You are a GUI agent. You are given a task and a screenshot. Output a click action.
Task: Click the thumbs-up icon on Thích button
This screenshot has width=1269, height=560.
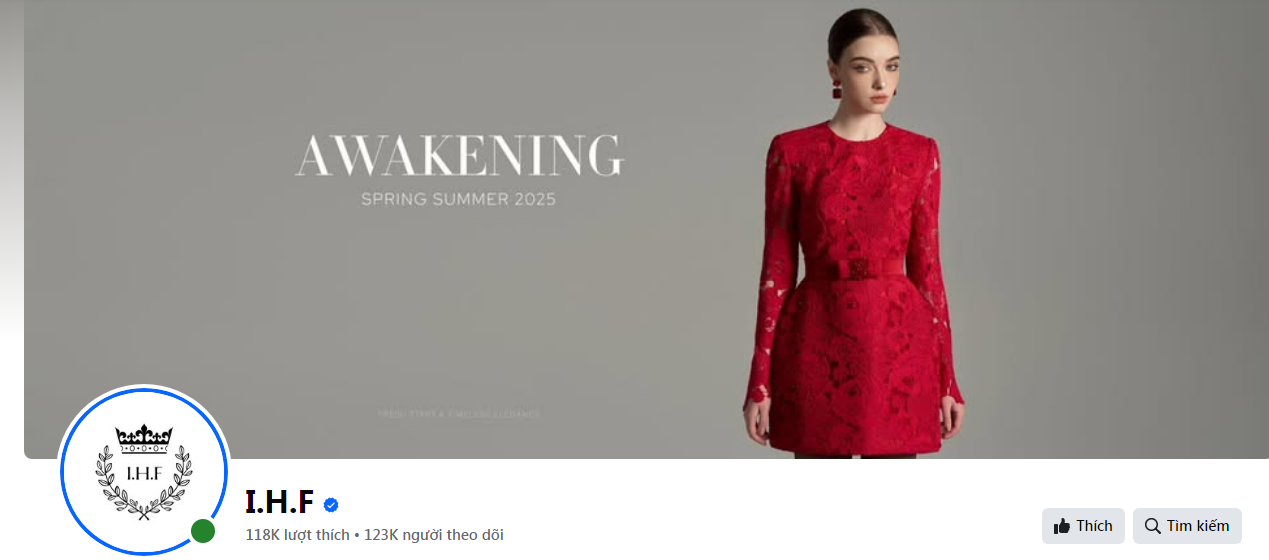1062,525
